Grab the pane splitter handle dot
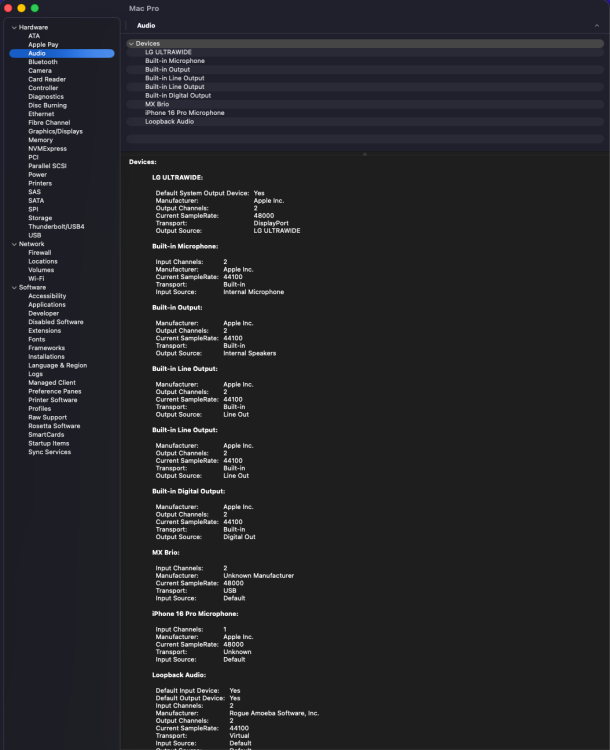The width and height of the screenshot is (610, 750). (365, 154)
